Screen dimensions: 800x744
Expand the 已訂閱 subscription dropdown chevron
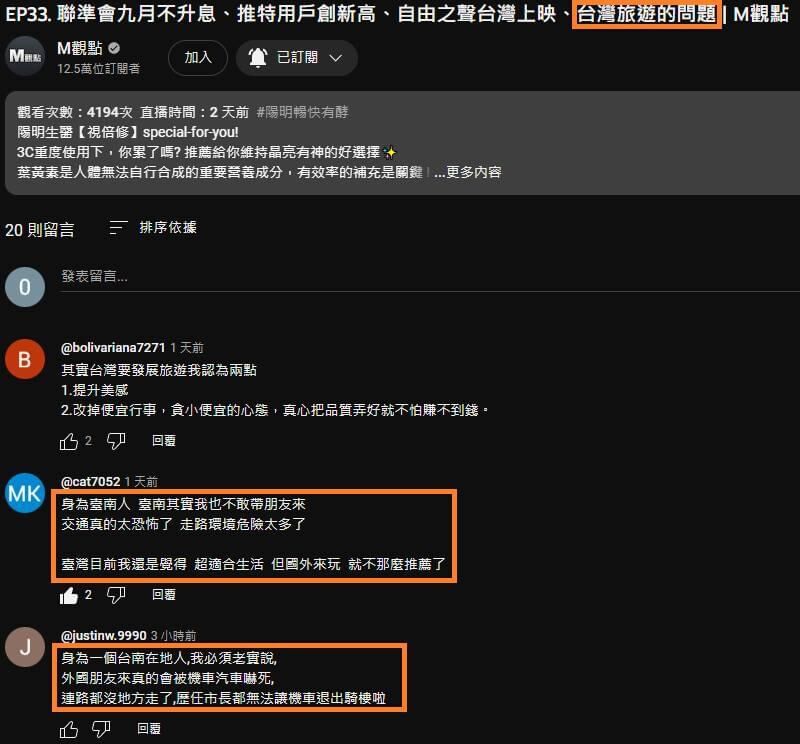point(335,58)
